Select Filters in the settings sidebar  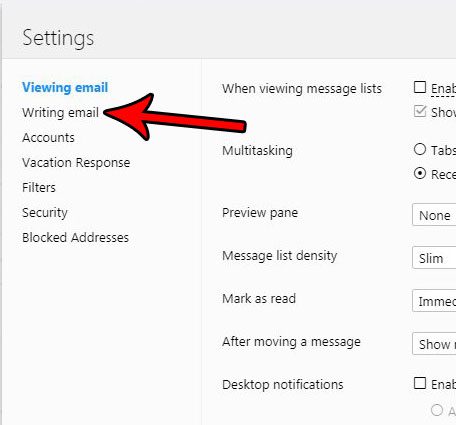coord(39,187)
